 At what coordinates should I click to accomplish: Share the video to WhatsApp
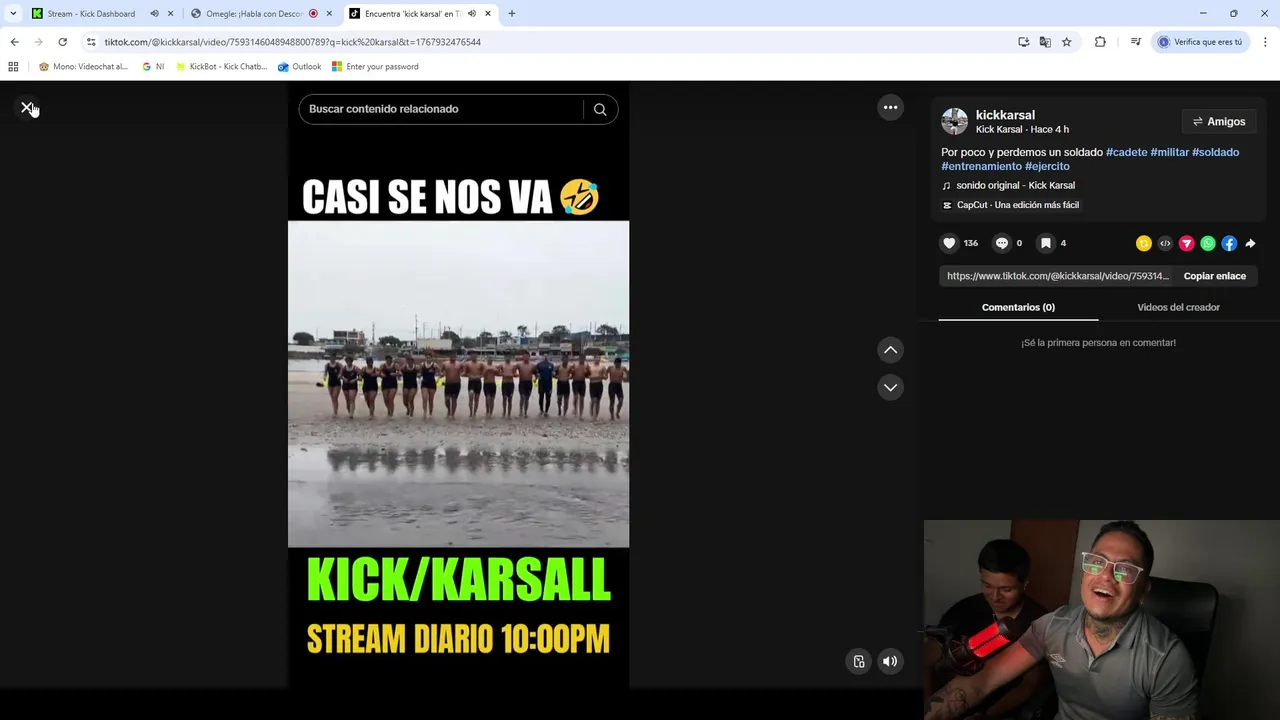coord(1208,243)
